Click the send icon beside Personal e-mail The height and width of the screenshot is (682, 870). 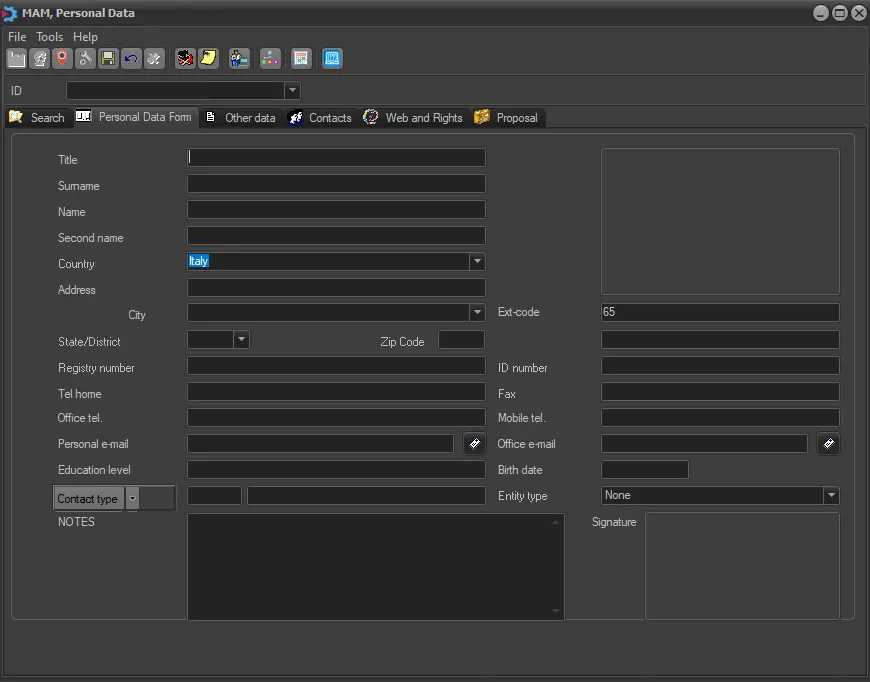[475, 444]
